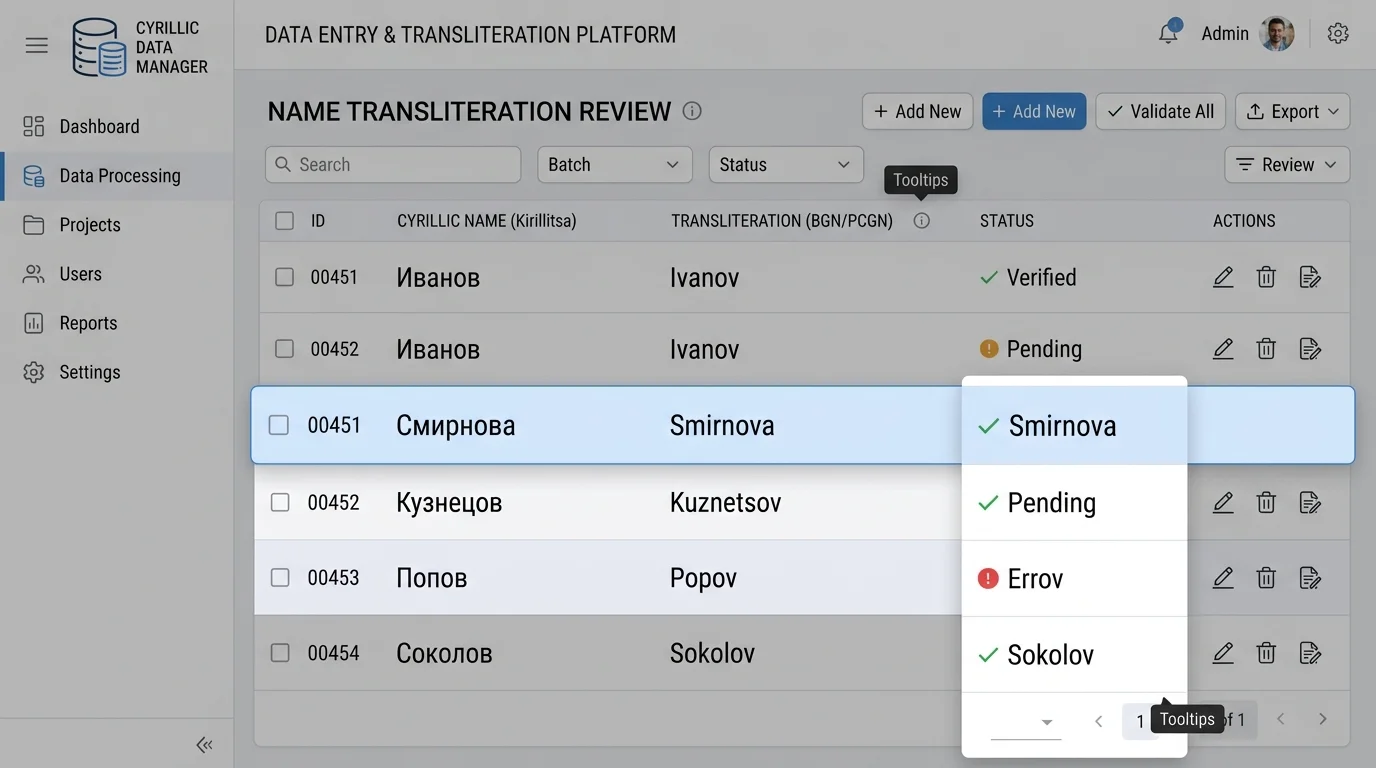Select Data Processing in the sidebar
The height and width of the screenshot is (768, 1376).
click(120, 175)
